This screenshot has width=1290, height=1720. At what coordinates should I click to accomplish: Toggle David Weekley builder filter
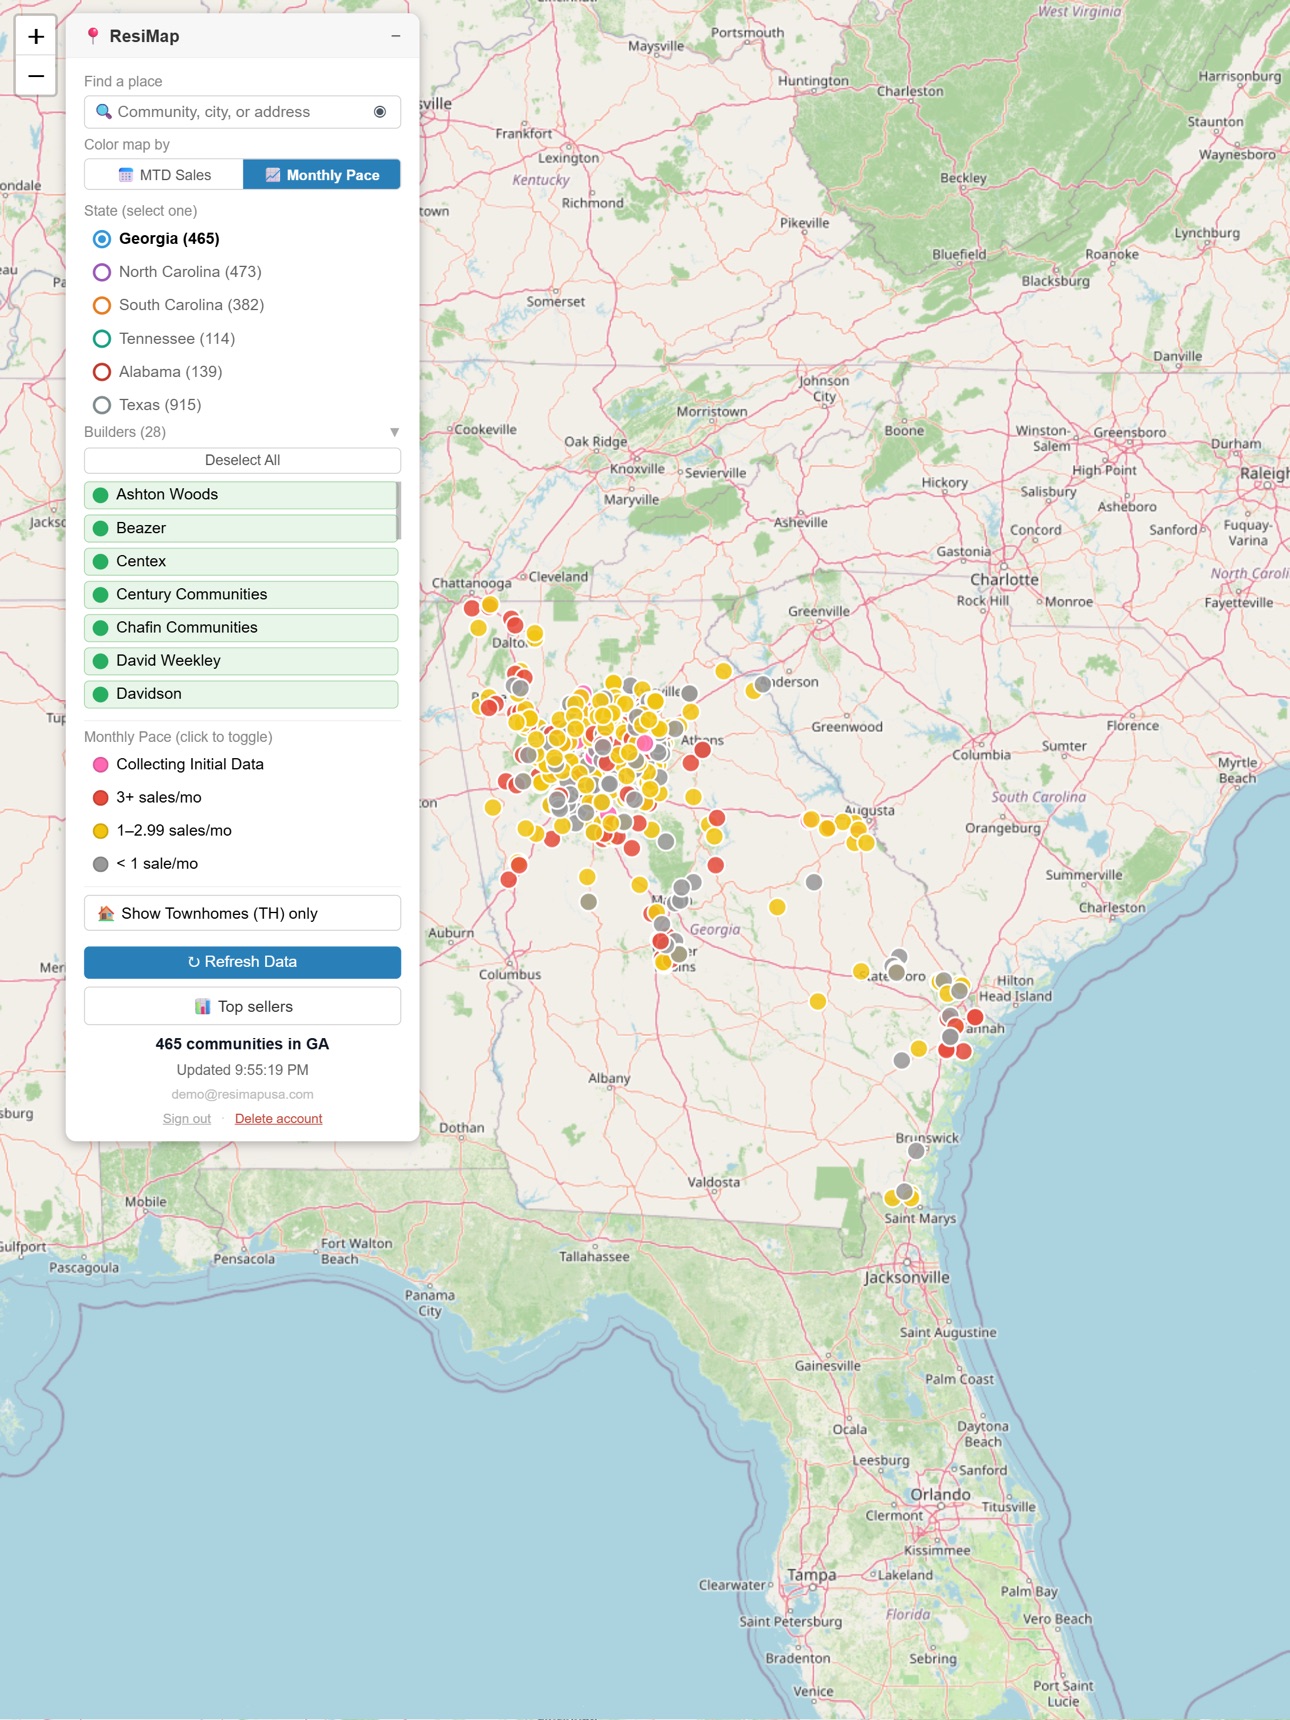pyautogui.click(x=241, y=660)
